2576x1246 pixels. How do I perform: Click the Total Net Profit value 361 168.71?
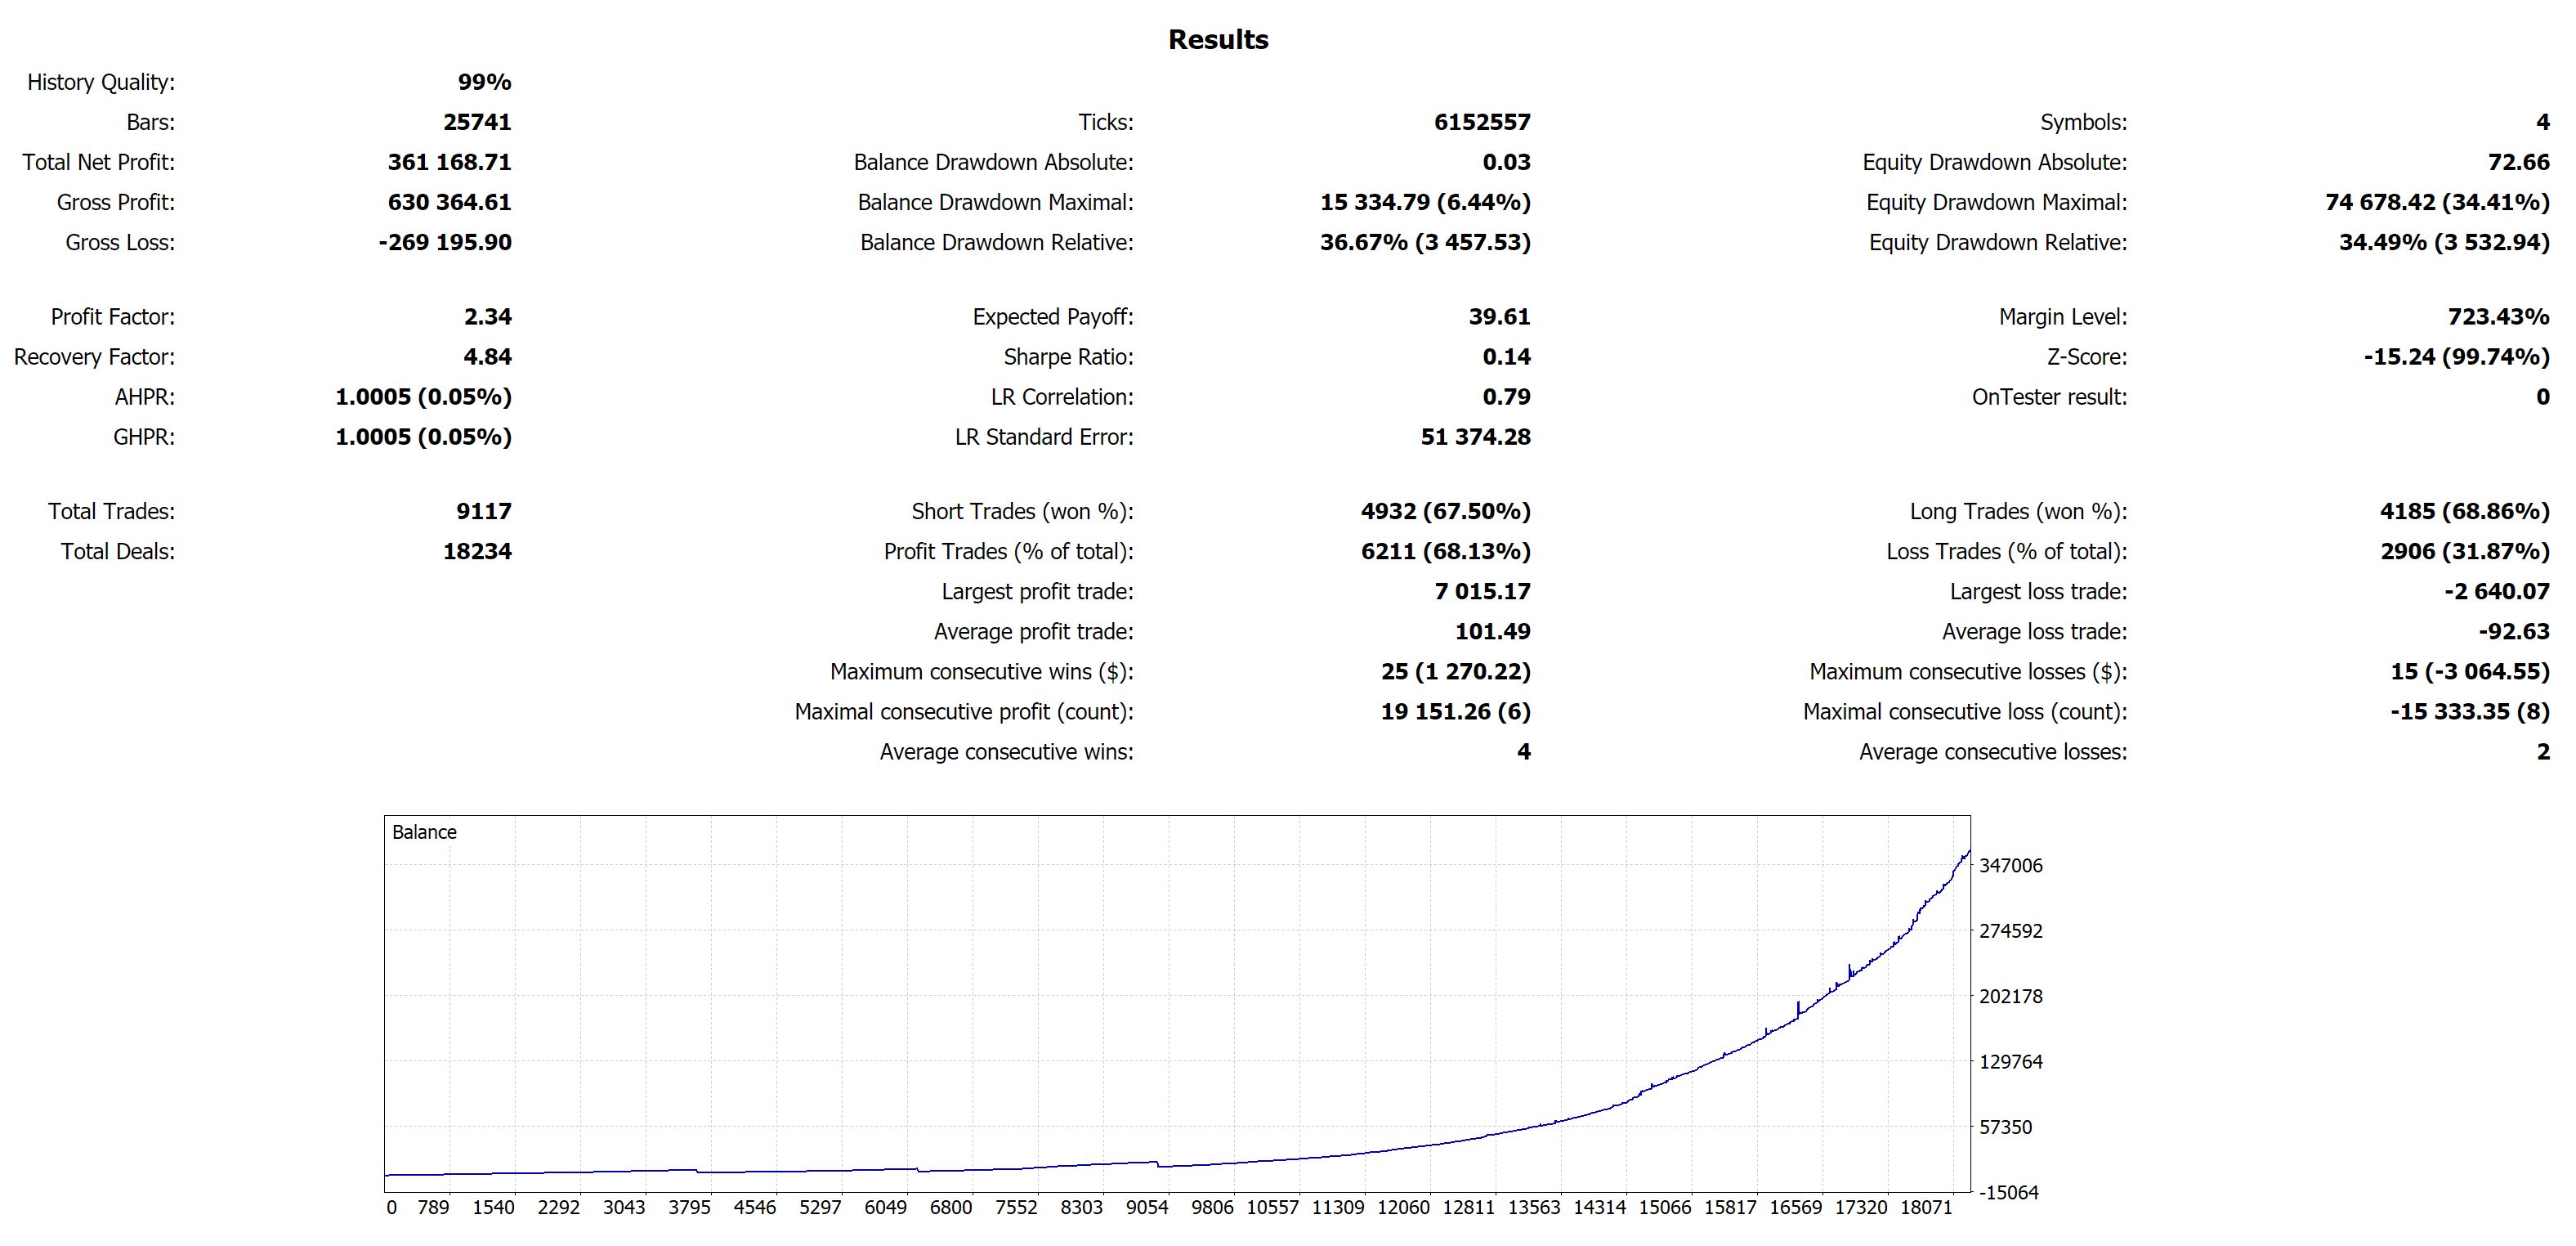(x=449, y=162)
